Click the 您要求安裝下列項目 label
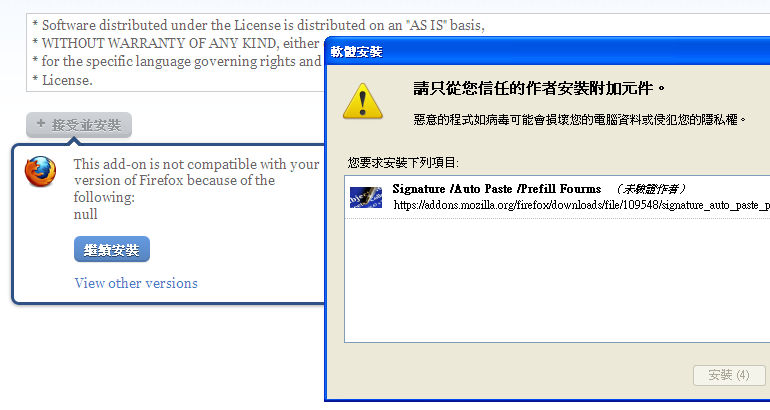 coord(403,163)
